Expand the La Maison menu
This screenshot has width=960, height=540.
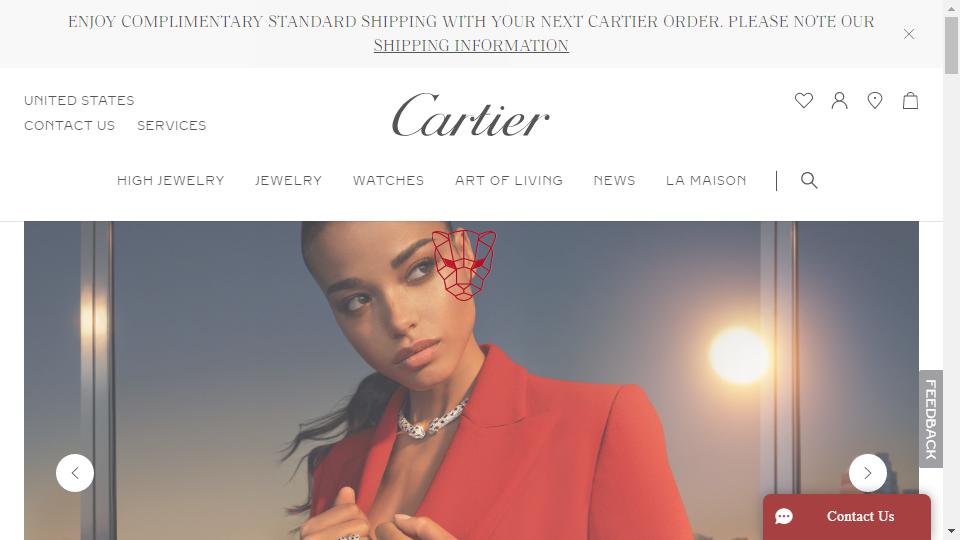tap(706, 181)
